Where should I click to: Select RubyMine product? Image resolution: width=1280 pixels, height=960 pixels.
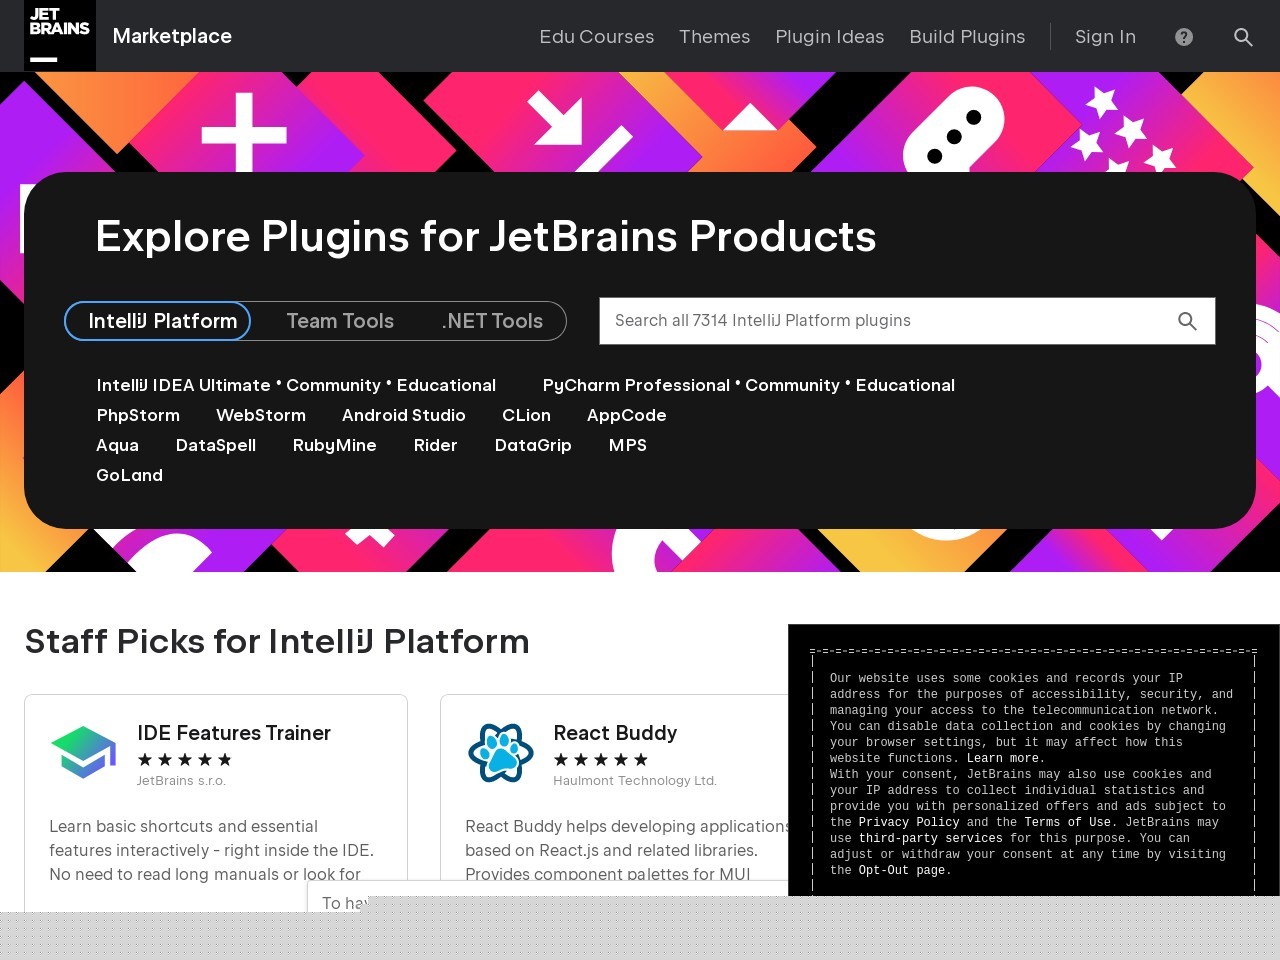point(334,445)
